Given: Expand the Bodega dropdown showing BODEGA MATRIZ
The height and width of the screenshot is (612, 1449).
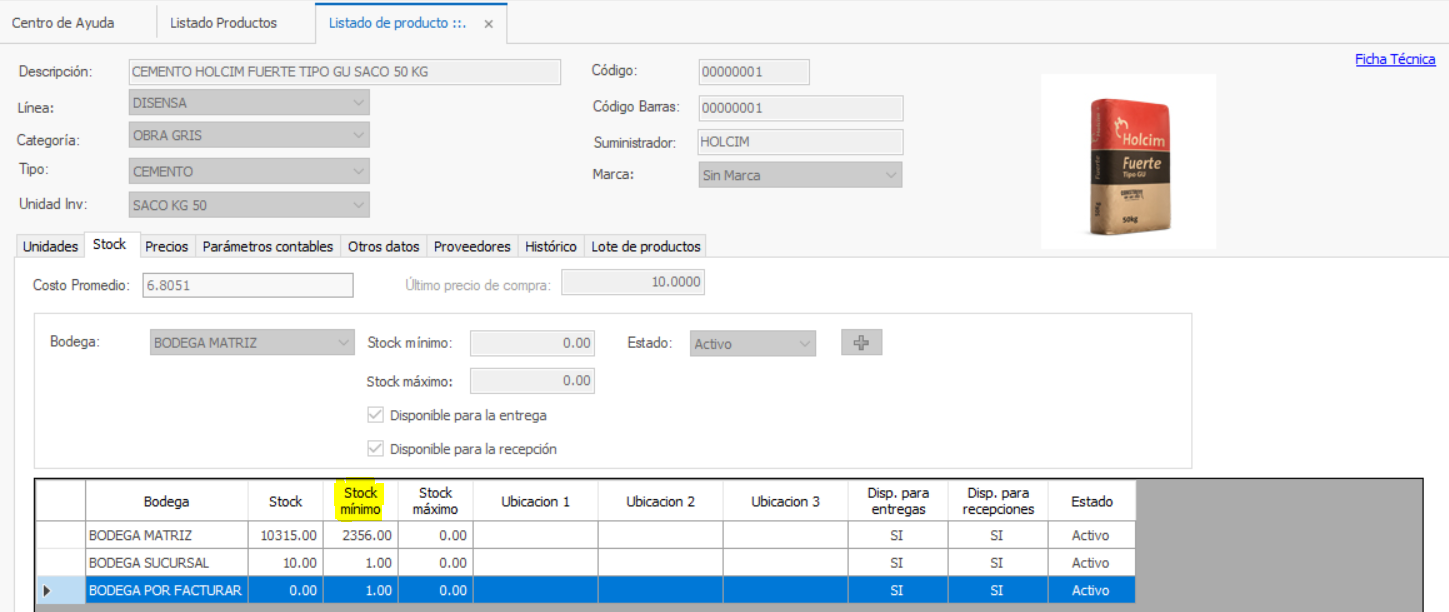Looking at the screenshot, I should pos(342,343).
